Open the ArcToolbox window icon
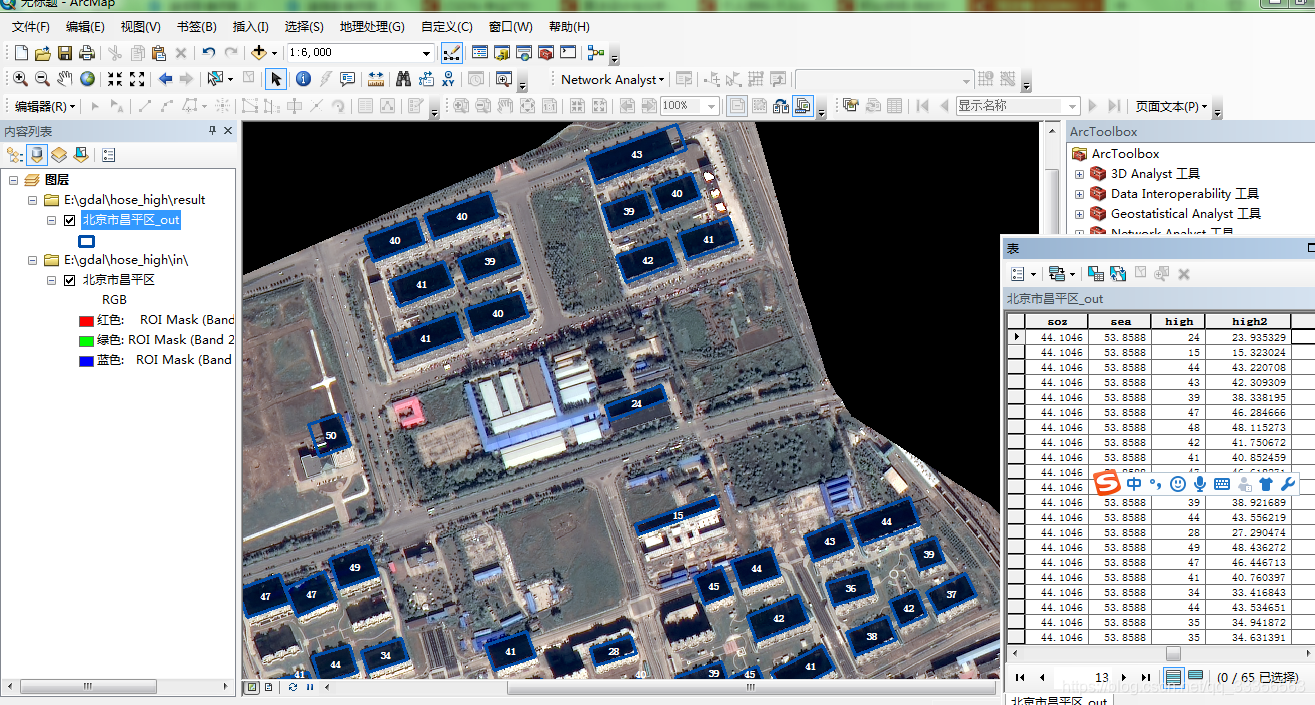This screenshot has width=1315, height=705. point(546,53)
